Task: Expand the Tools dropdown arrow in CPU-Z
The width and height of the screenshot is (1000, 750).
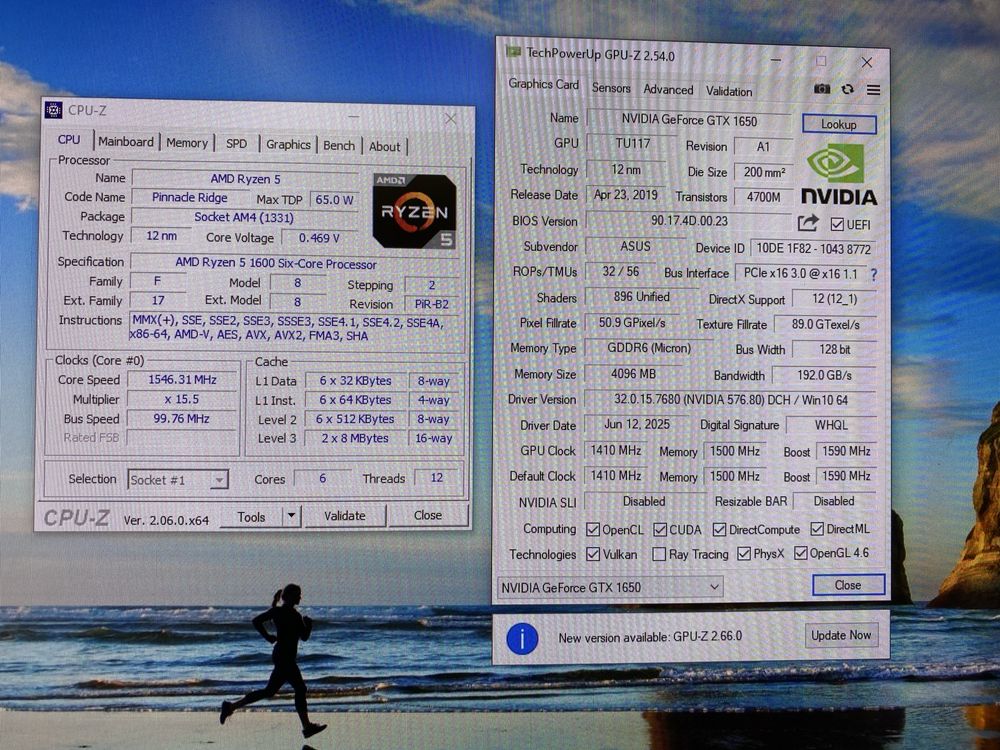Action: [x=291, y=516]
